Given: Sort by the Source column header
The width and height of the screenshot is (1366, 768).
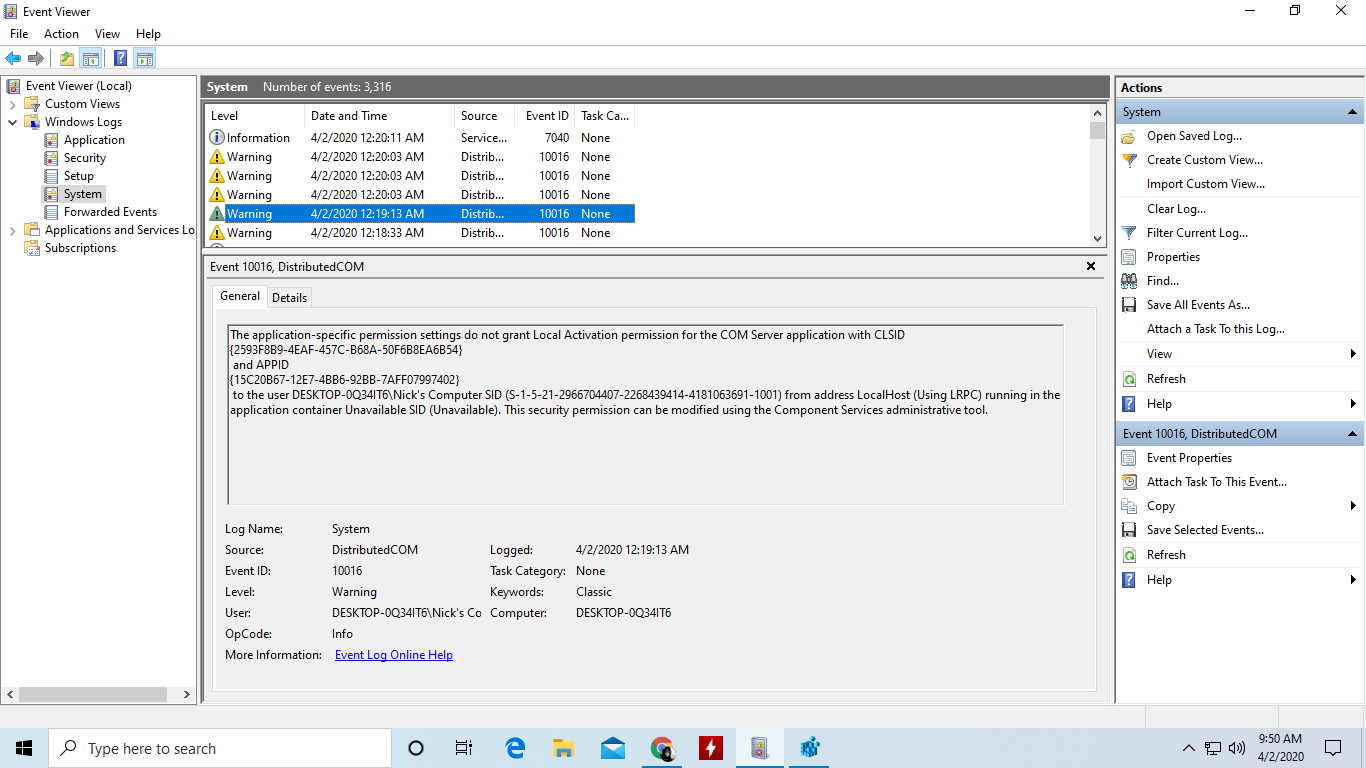Looking at the screenshot, I should [484, 116].
